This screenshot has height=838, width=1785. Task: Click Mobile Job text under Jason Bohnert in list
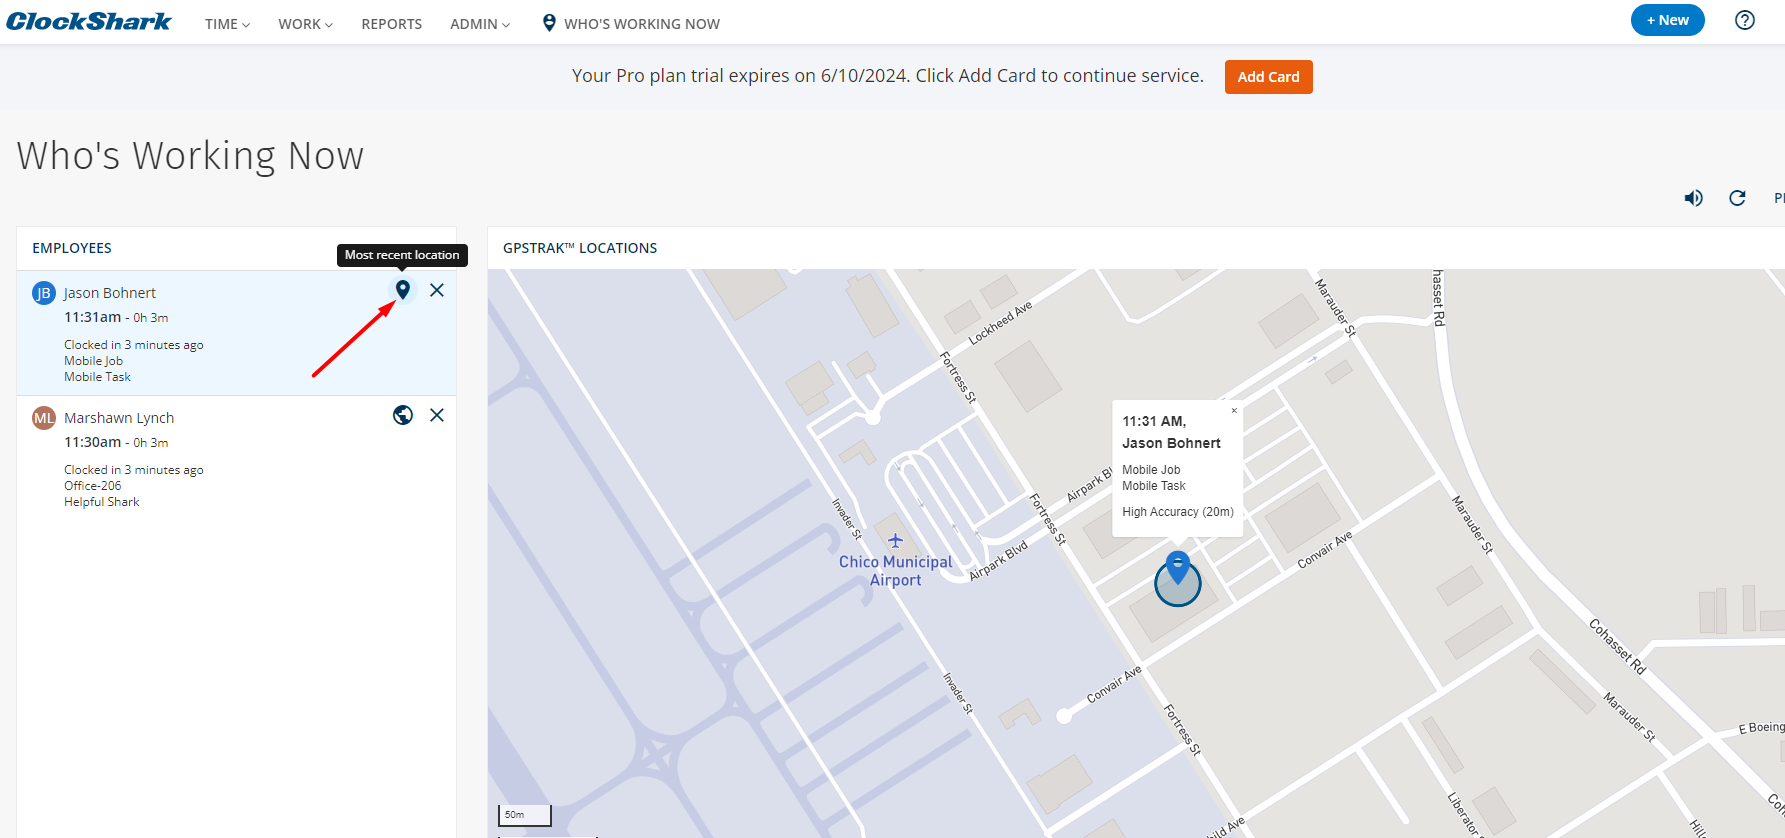[x=94, y=361]
